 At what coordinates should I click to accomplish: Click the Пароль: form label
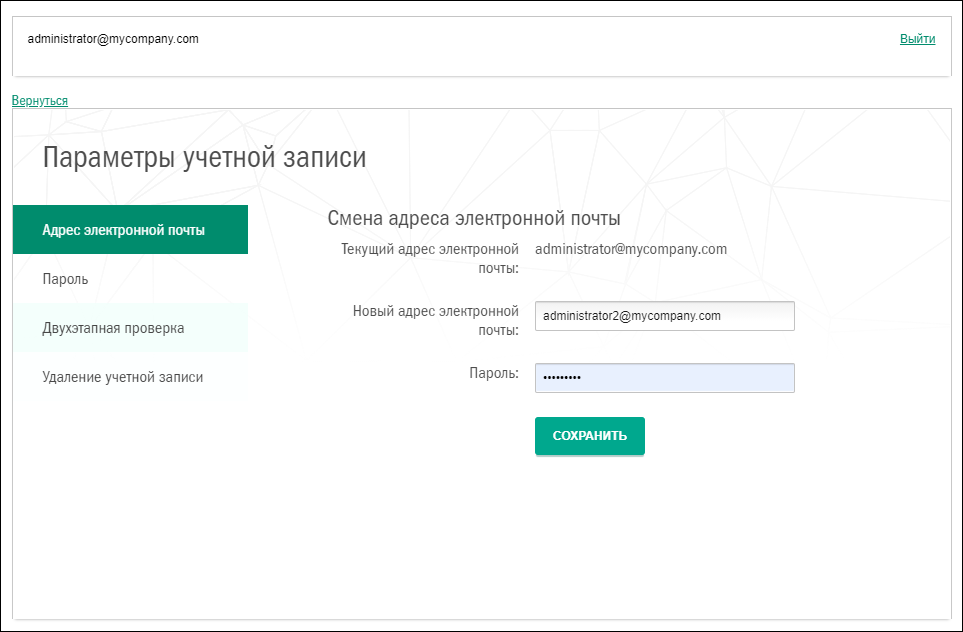point(494,373)
